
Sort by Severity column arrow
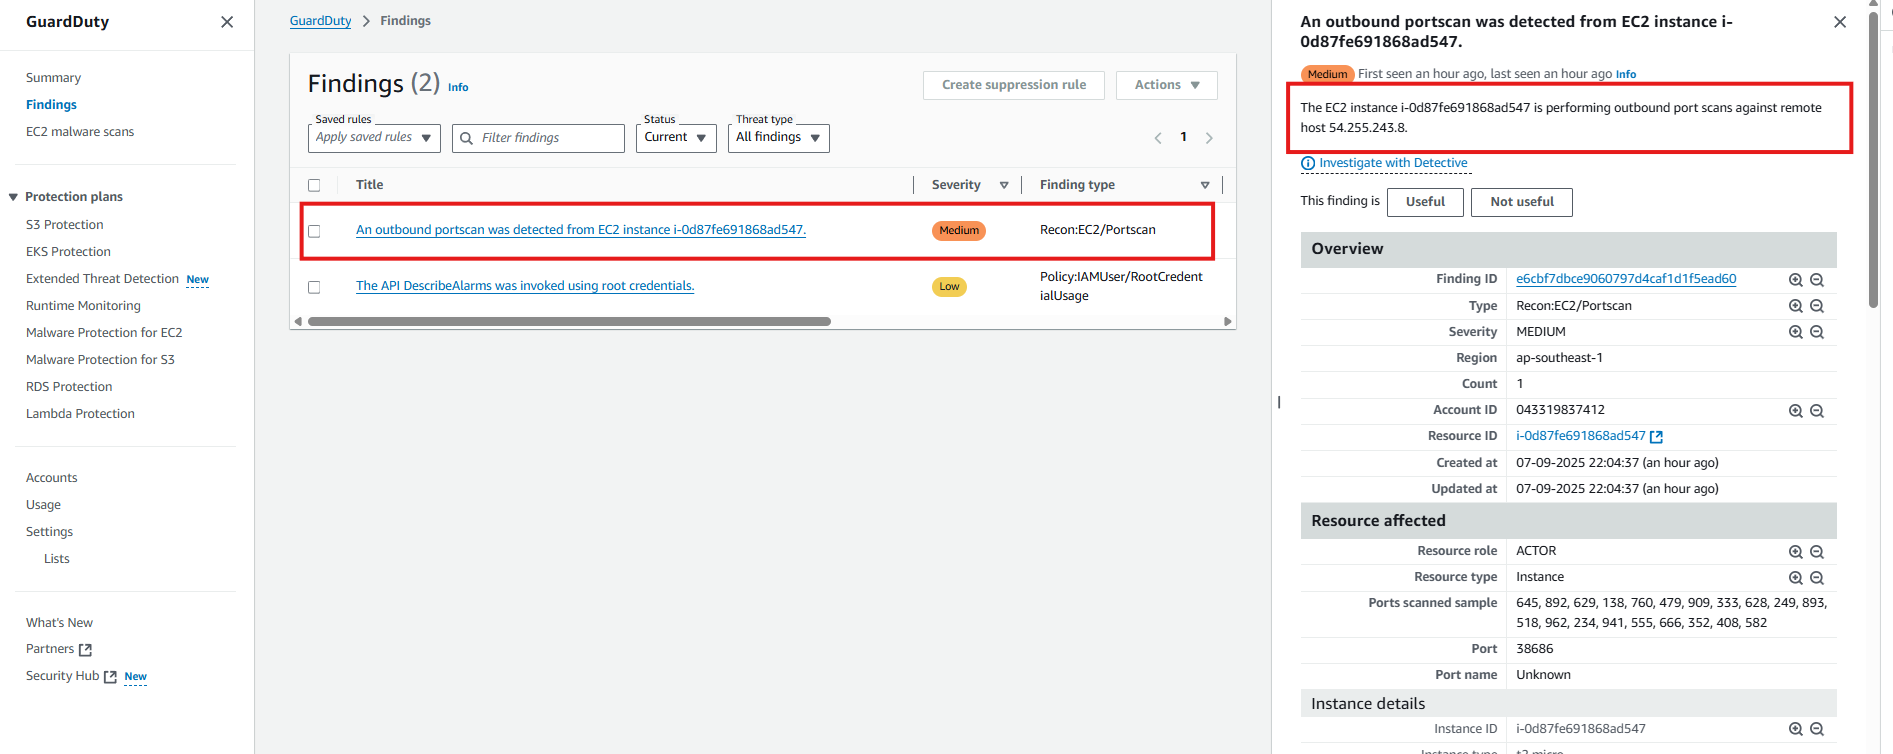(1004, 185)
